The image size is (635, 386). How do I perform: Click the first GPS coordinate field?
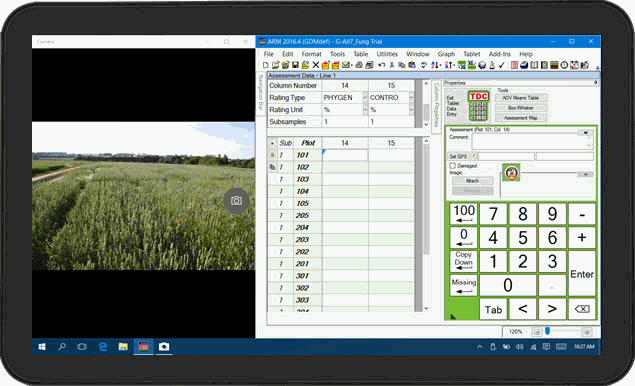click(x=506, y=156)
